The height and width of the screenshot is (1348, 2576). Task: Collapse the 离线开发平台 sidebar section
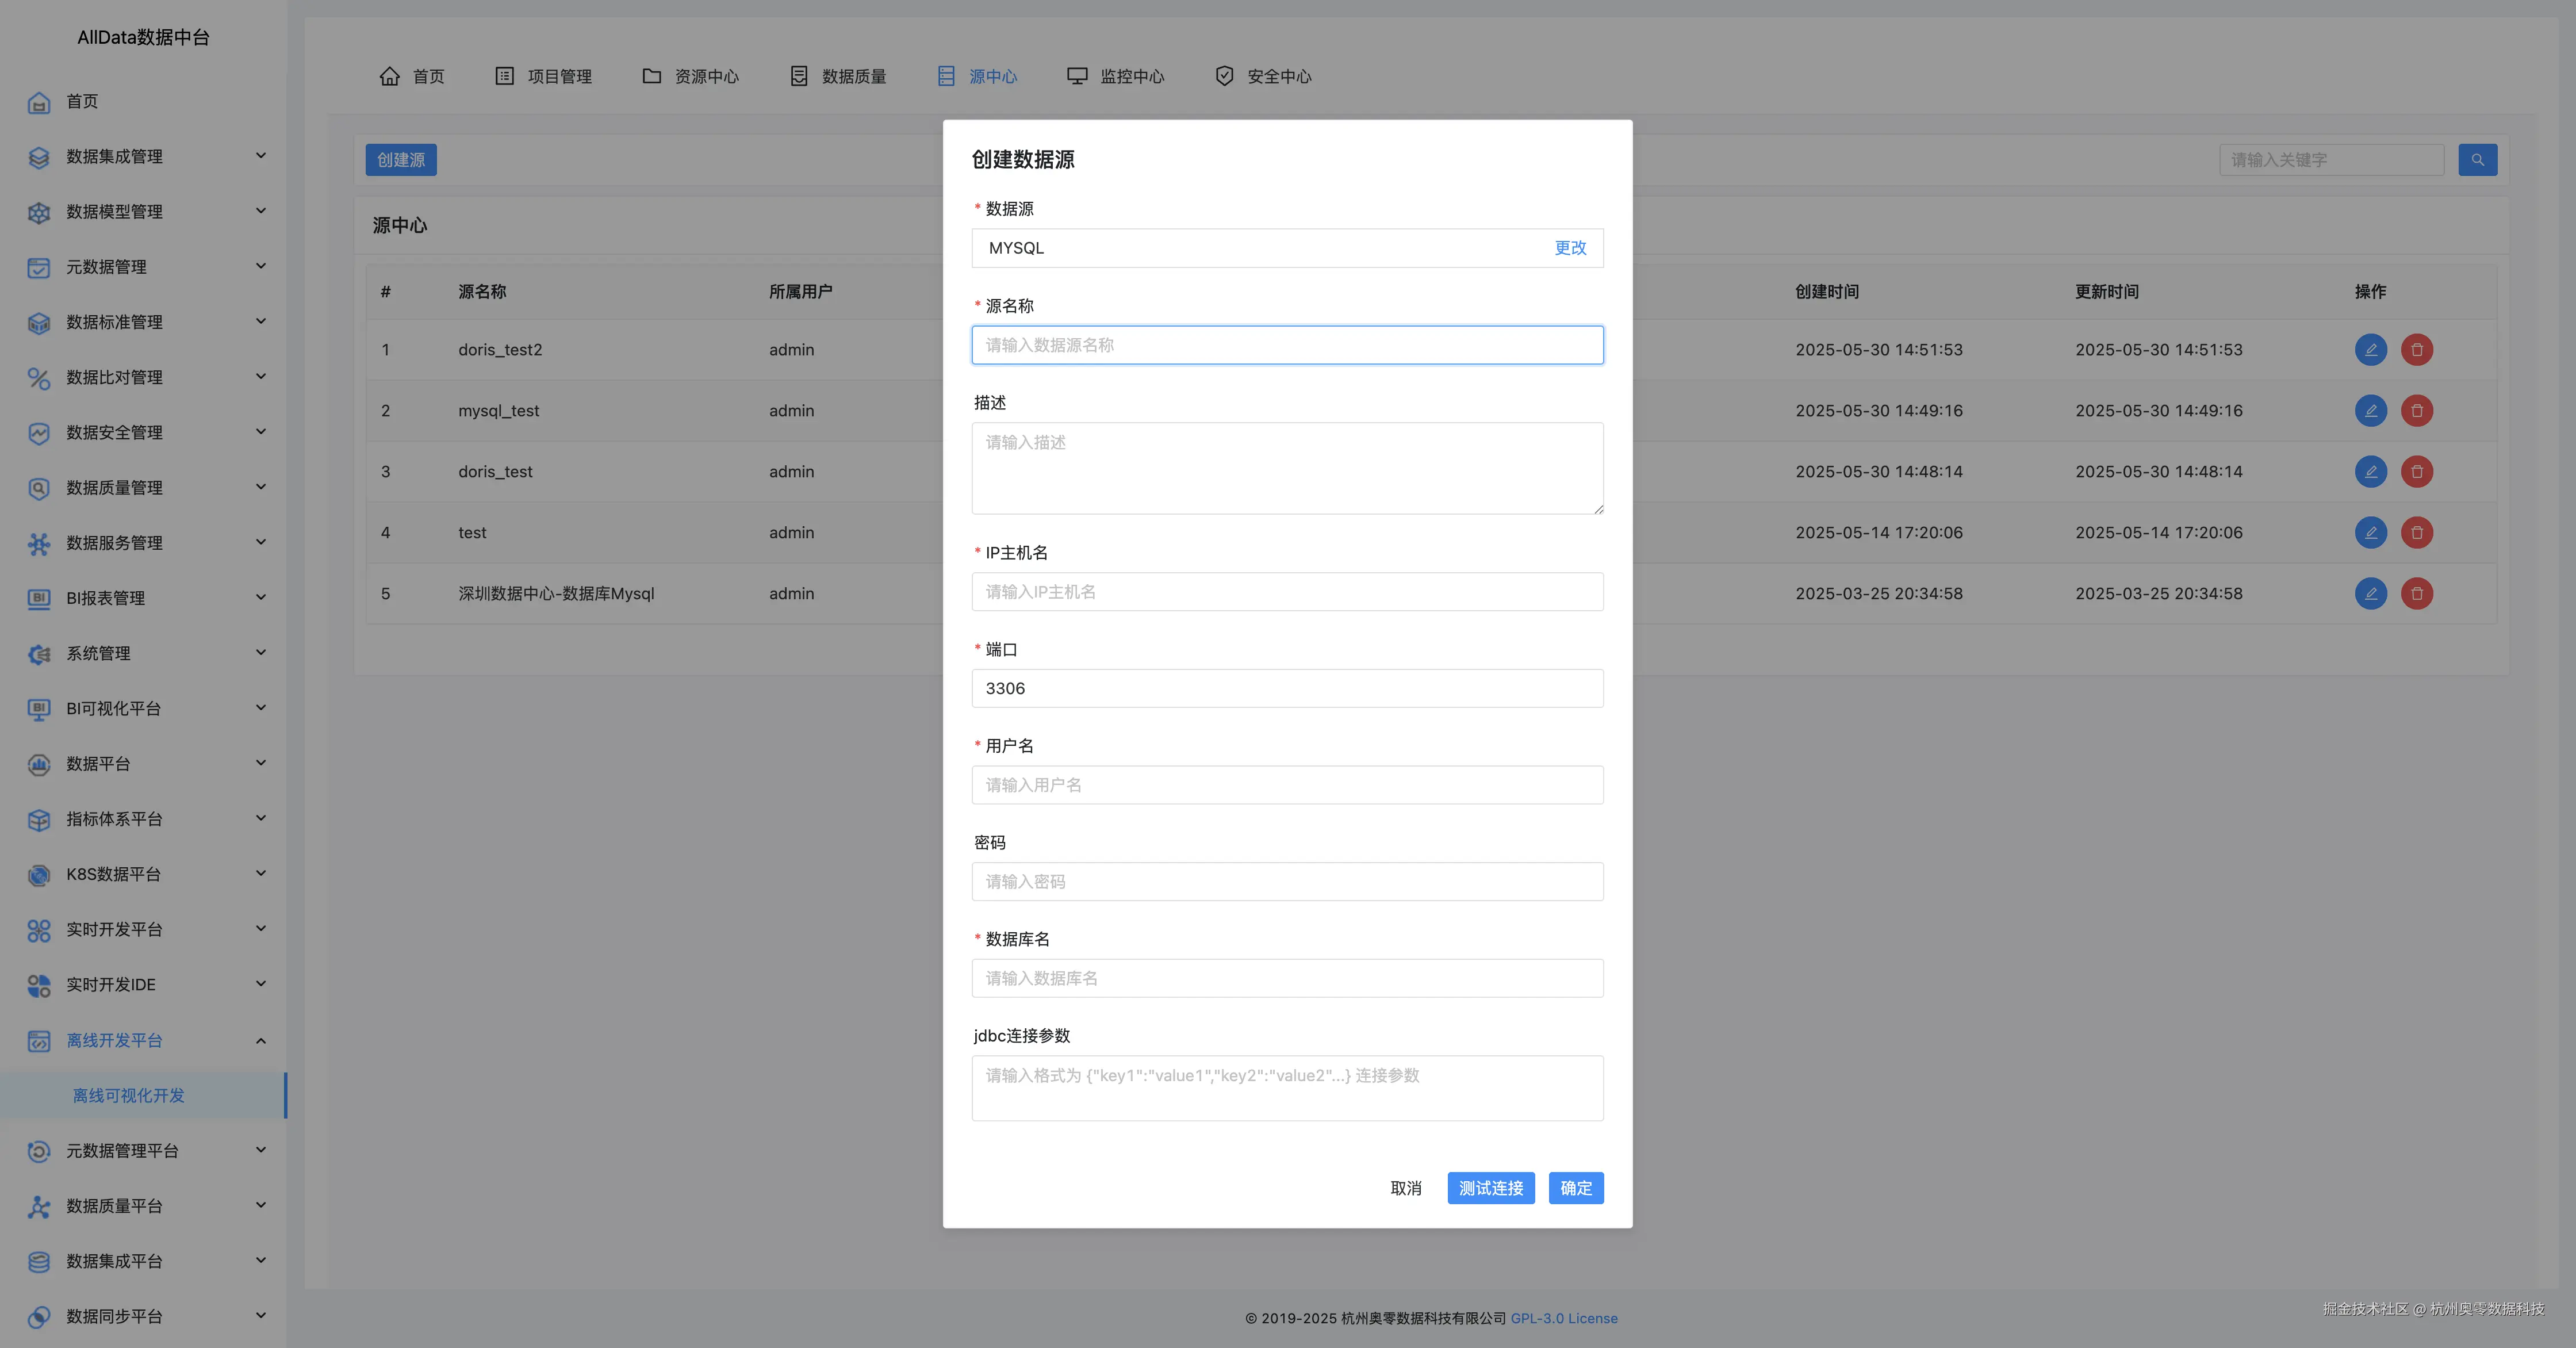click(x=261, y=1041)
